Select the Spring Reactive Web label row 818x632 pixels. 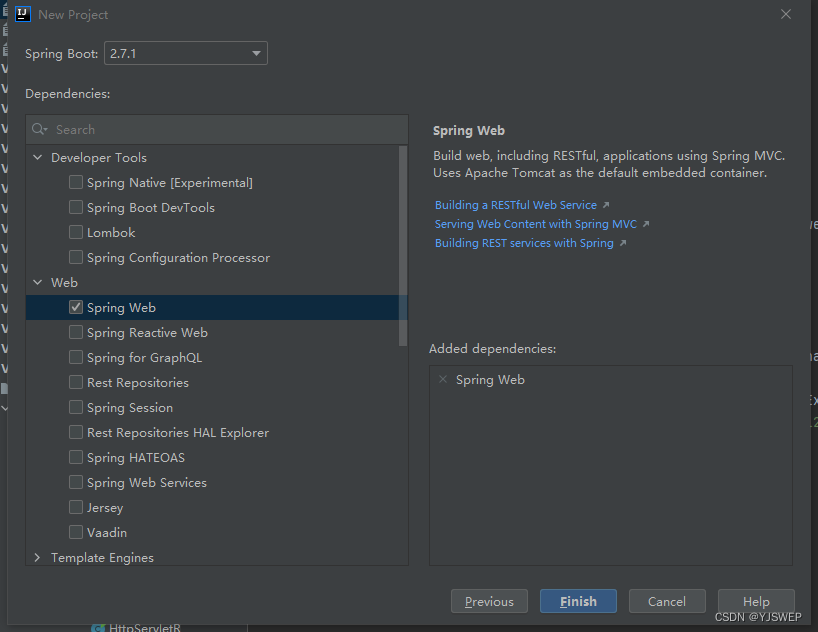(147, 332)
